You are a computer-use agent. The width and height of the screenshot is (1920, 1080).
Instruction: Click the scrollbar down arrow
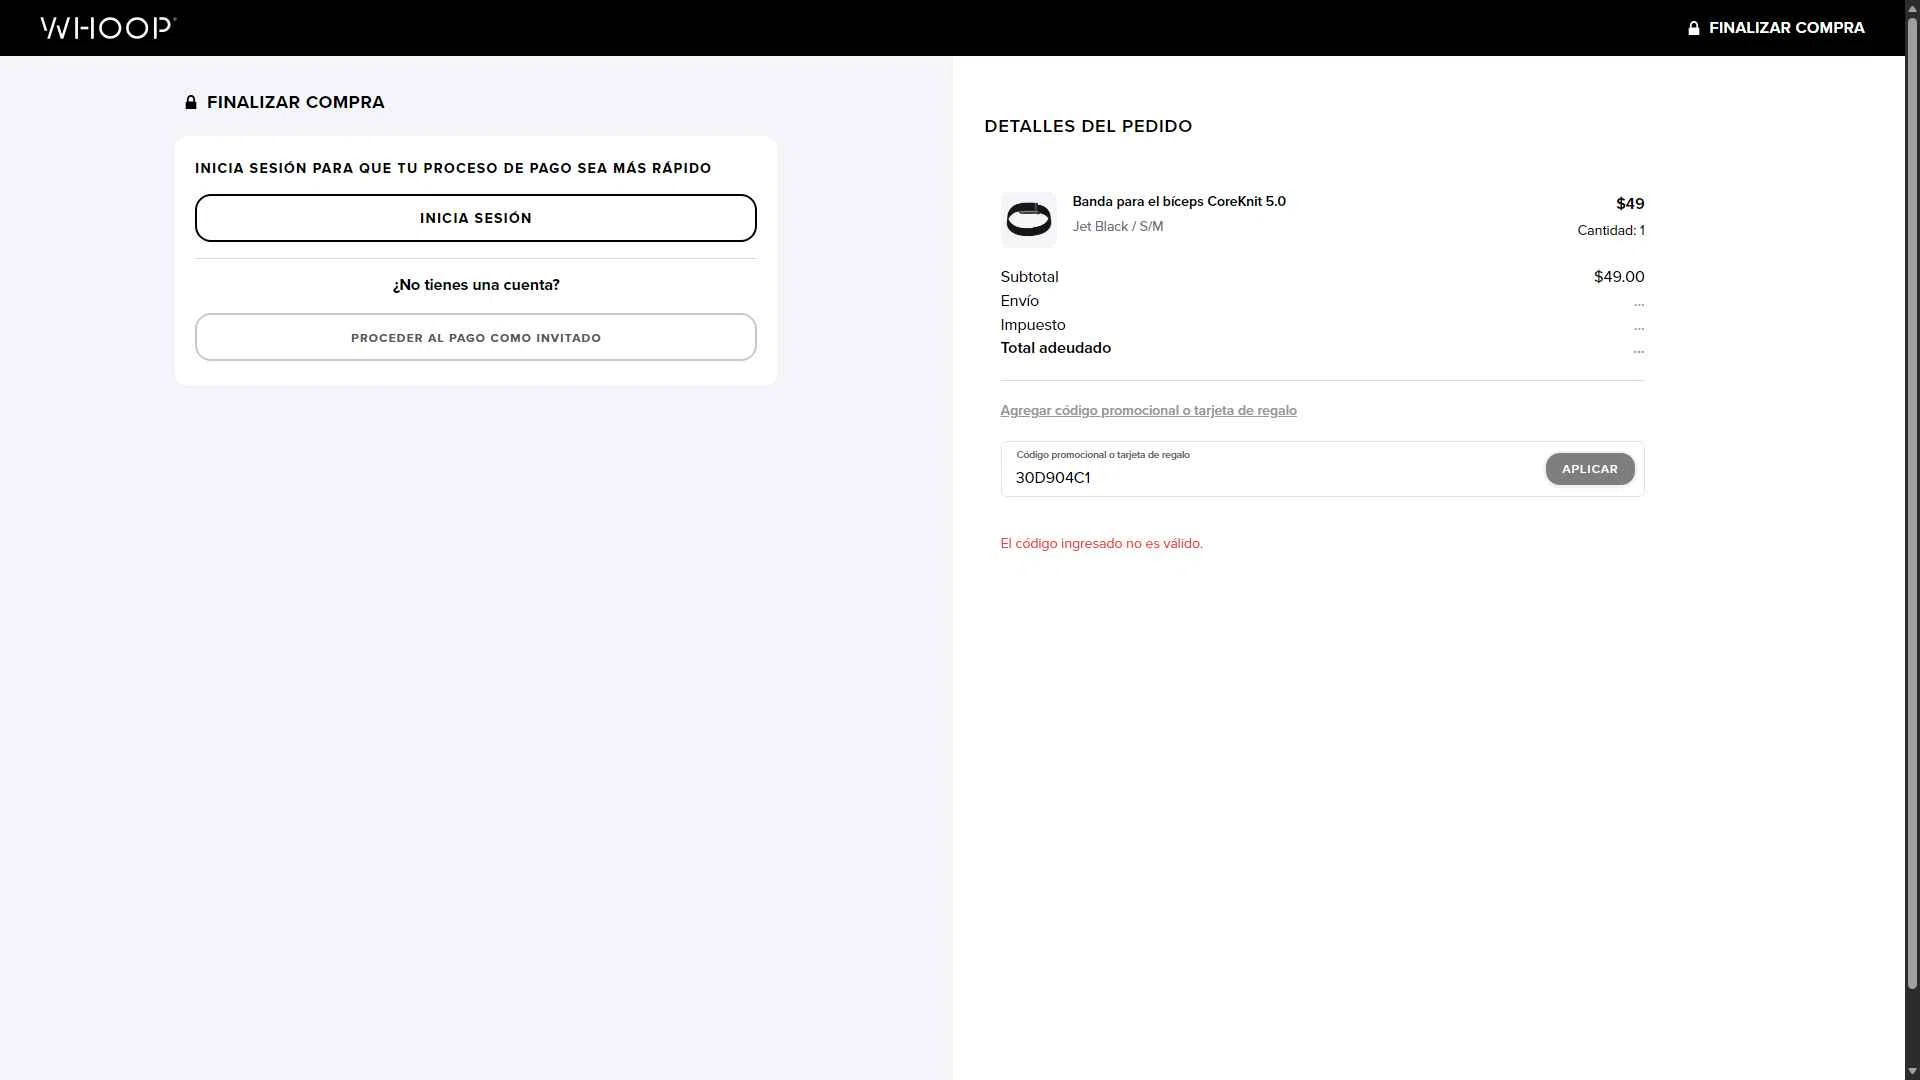(1912, 1071)
